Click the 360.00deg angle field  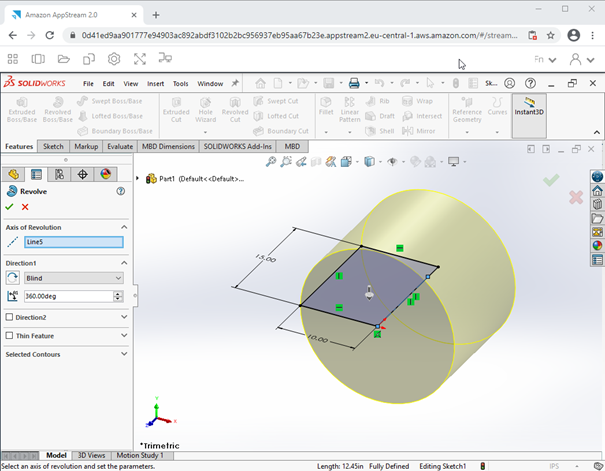pos(68,296)
